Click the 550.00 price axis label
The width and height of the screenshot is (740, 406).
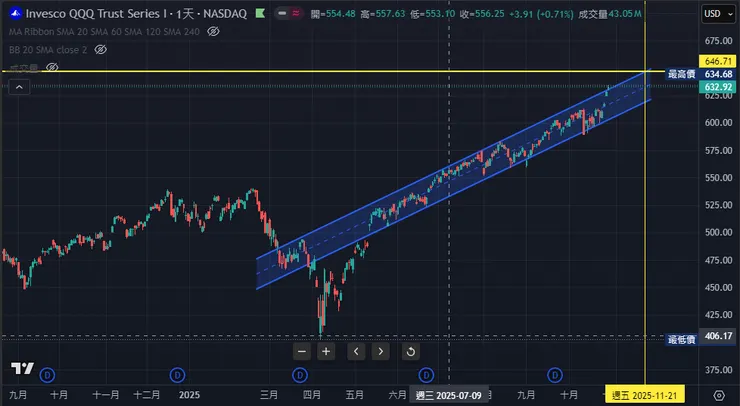(x=718, y=178)
